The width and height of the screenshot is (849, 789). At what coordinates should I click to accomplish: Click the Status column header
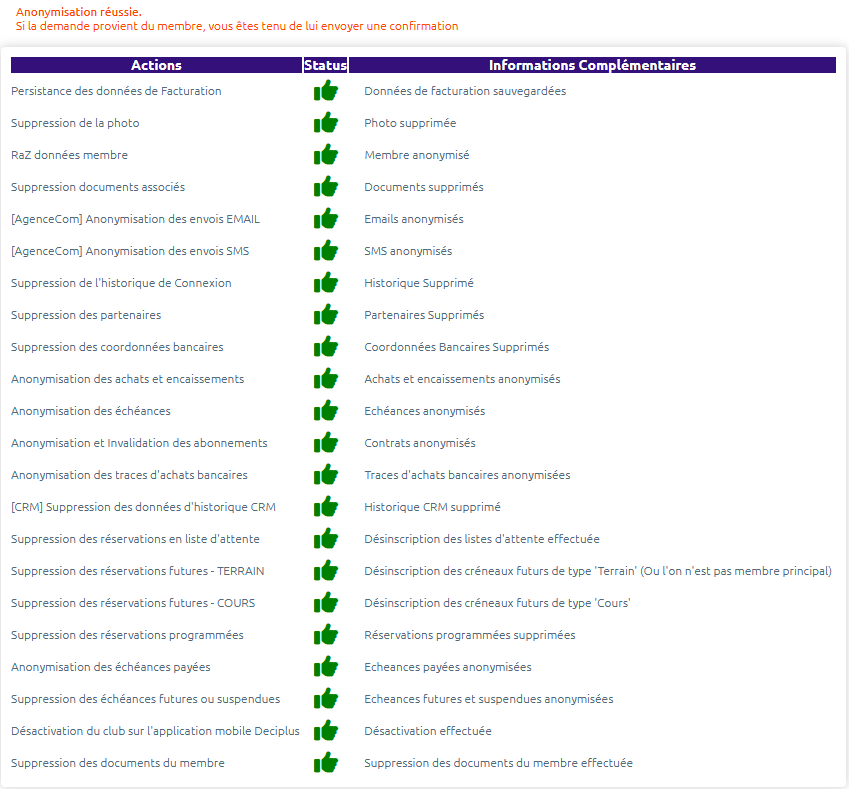click(x=325, y=65)
